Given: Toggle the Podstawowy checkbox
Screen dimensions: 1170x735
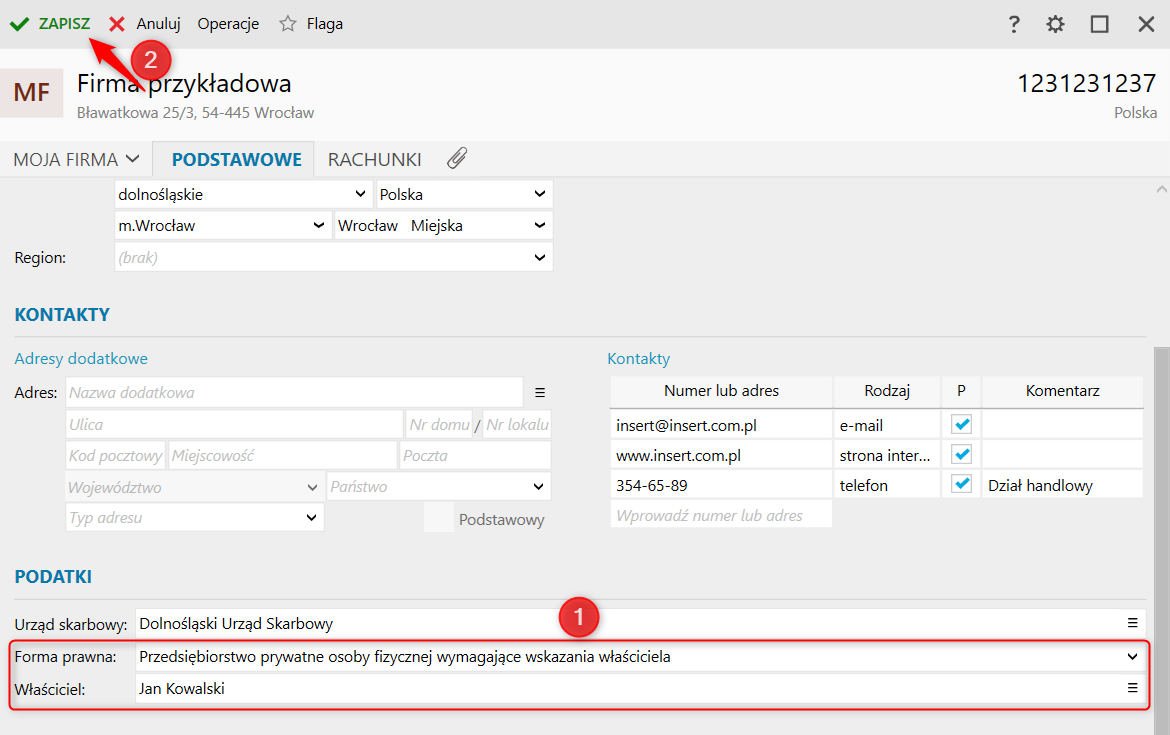Looking at the screenshot, I should coord(439,518).
